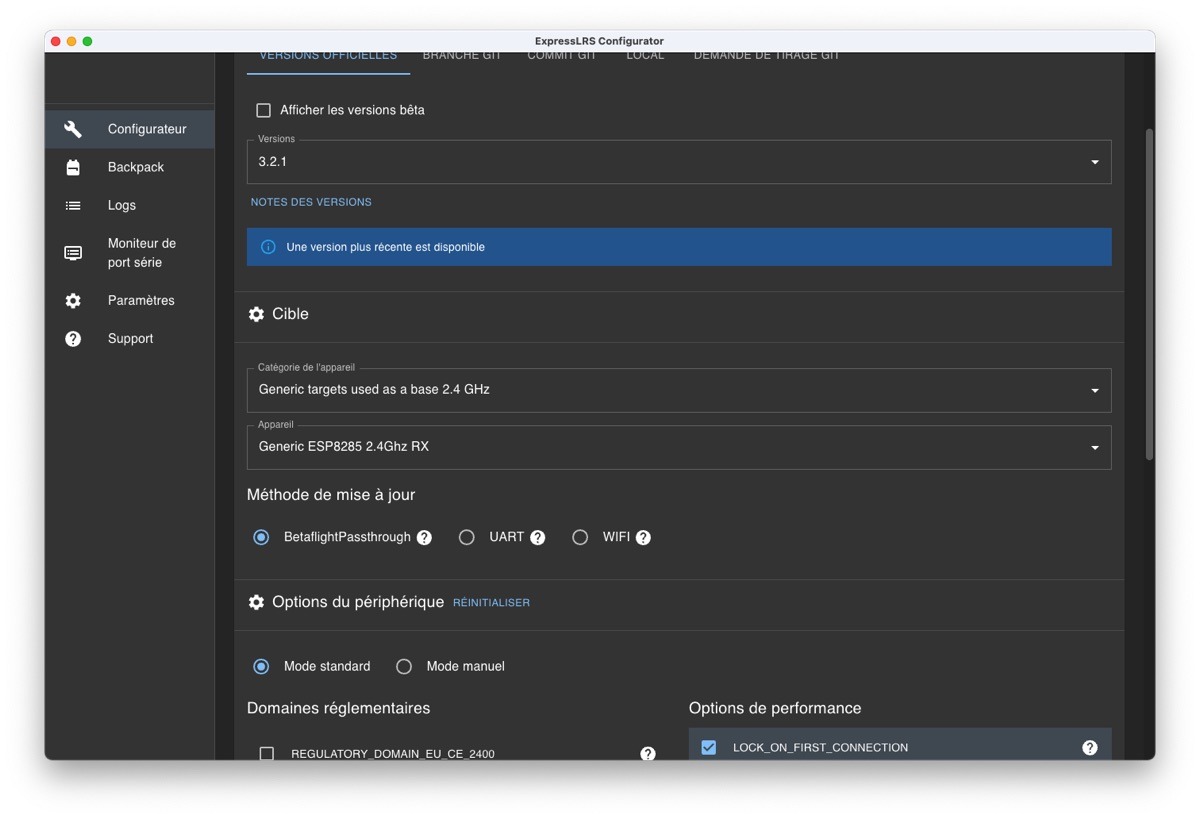Click help icon next to WIFI
Image resolution: width=1200 pixels, height=819 pixels.
pos(643,537)
